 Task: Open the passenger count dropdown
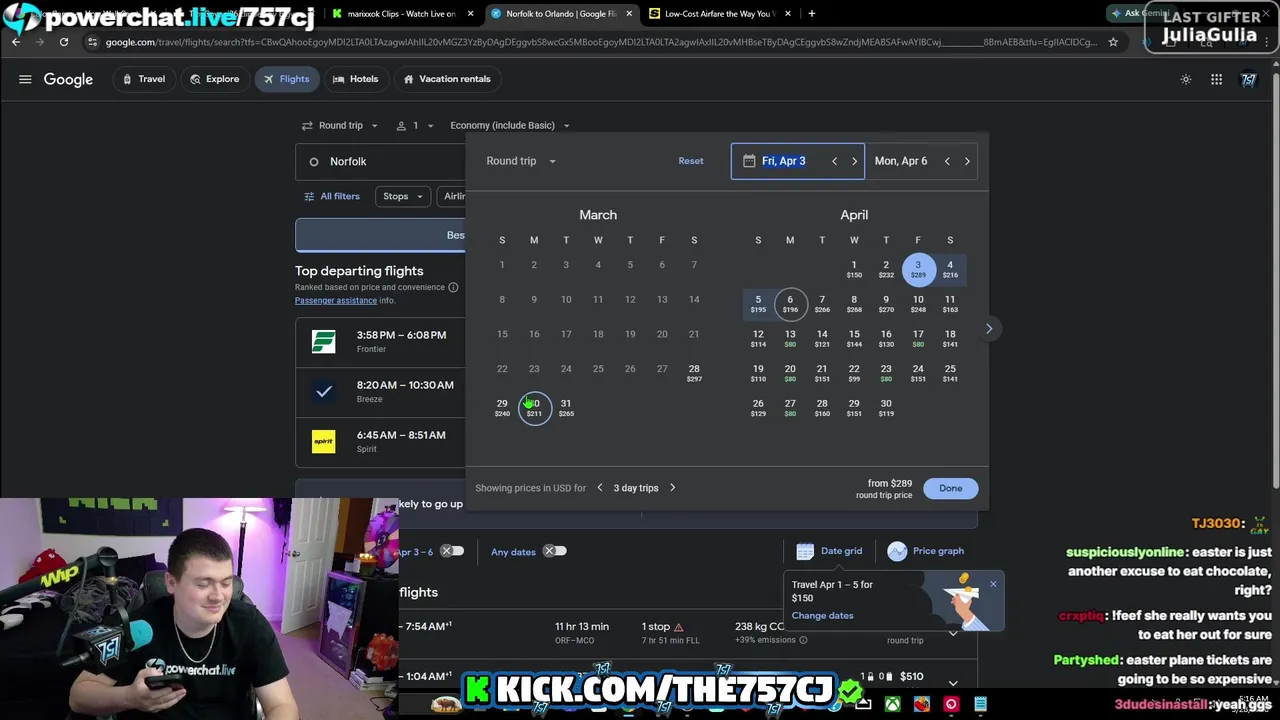tap(415, 125)
